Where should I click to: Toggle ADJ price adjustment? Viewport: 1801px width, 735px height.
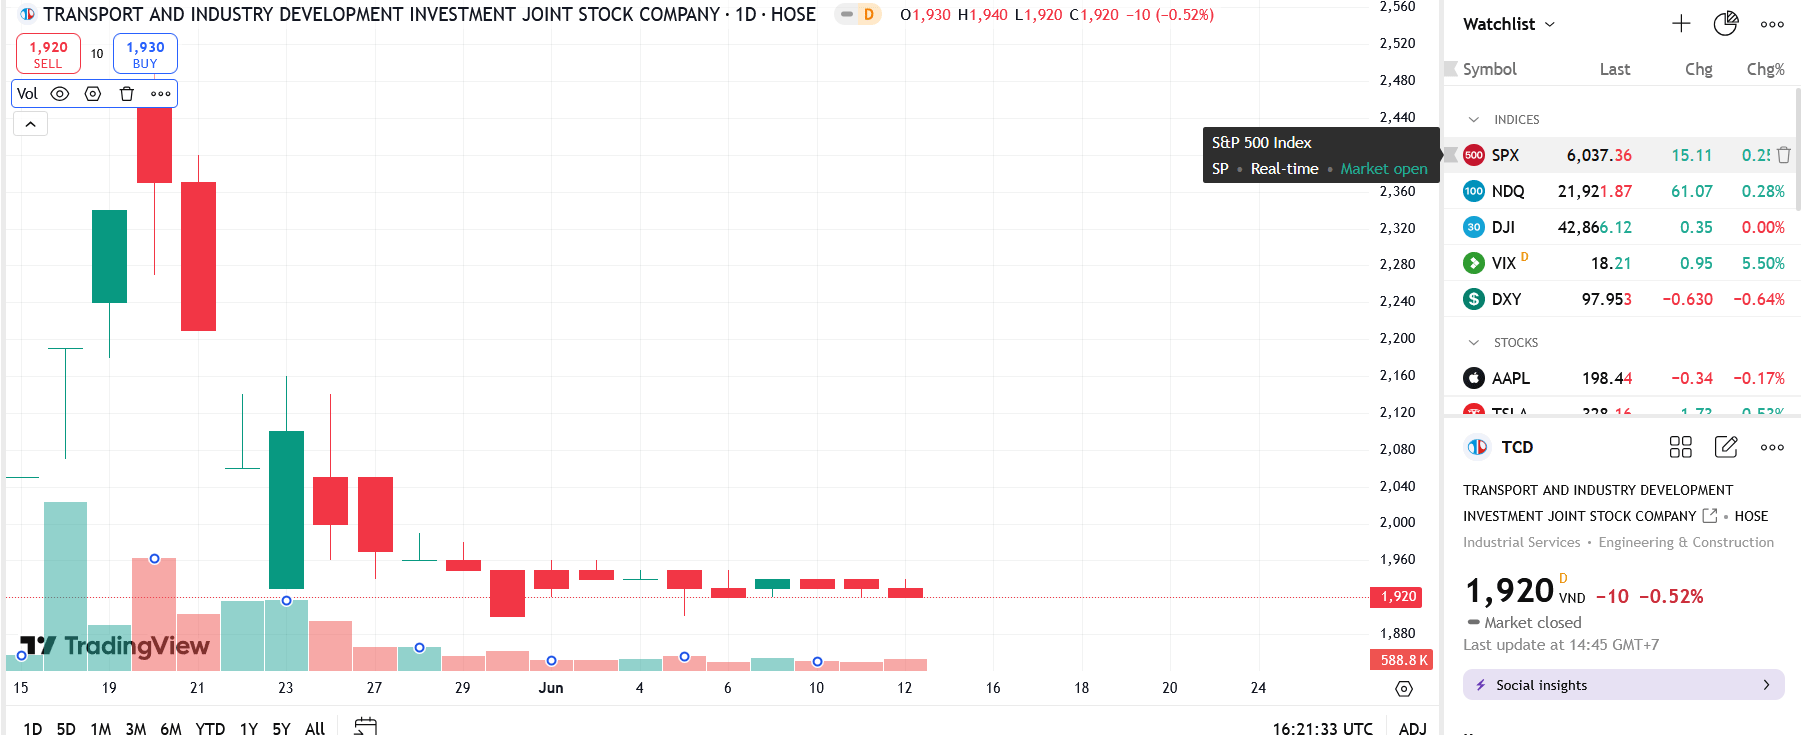pyautogui.click(x=1412, y=728)
